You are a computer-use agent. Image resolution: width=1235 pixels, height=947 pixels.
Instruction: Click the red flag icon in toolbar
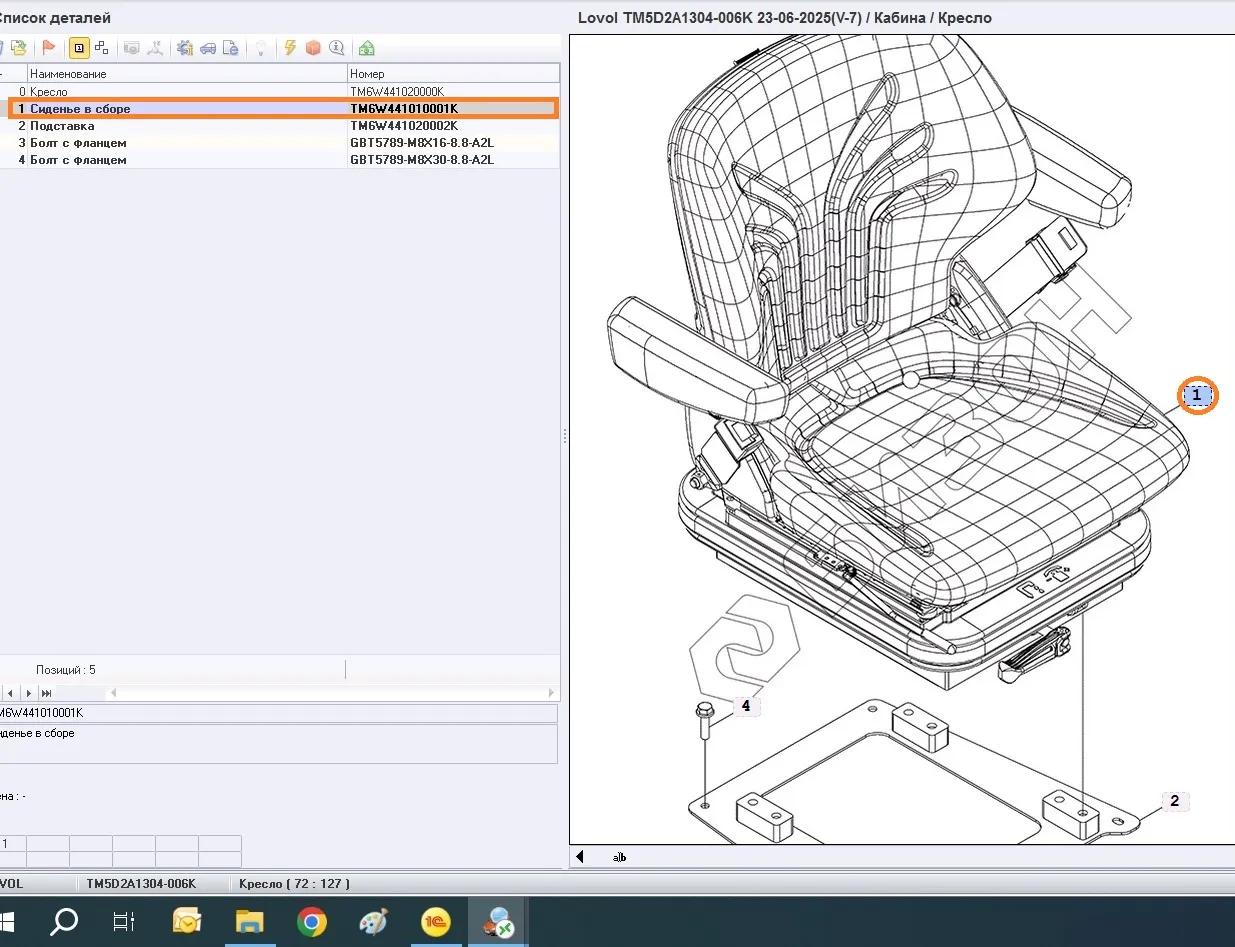tap(48, 48)
